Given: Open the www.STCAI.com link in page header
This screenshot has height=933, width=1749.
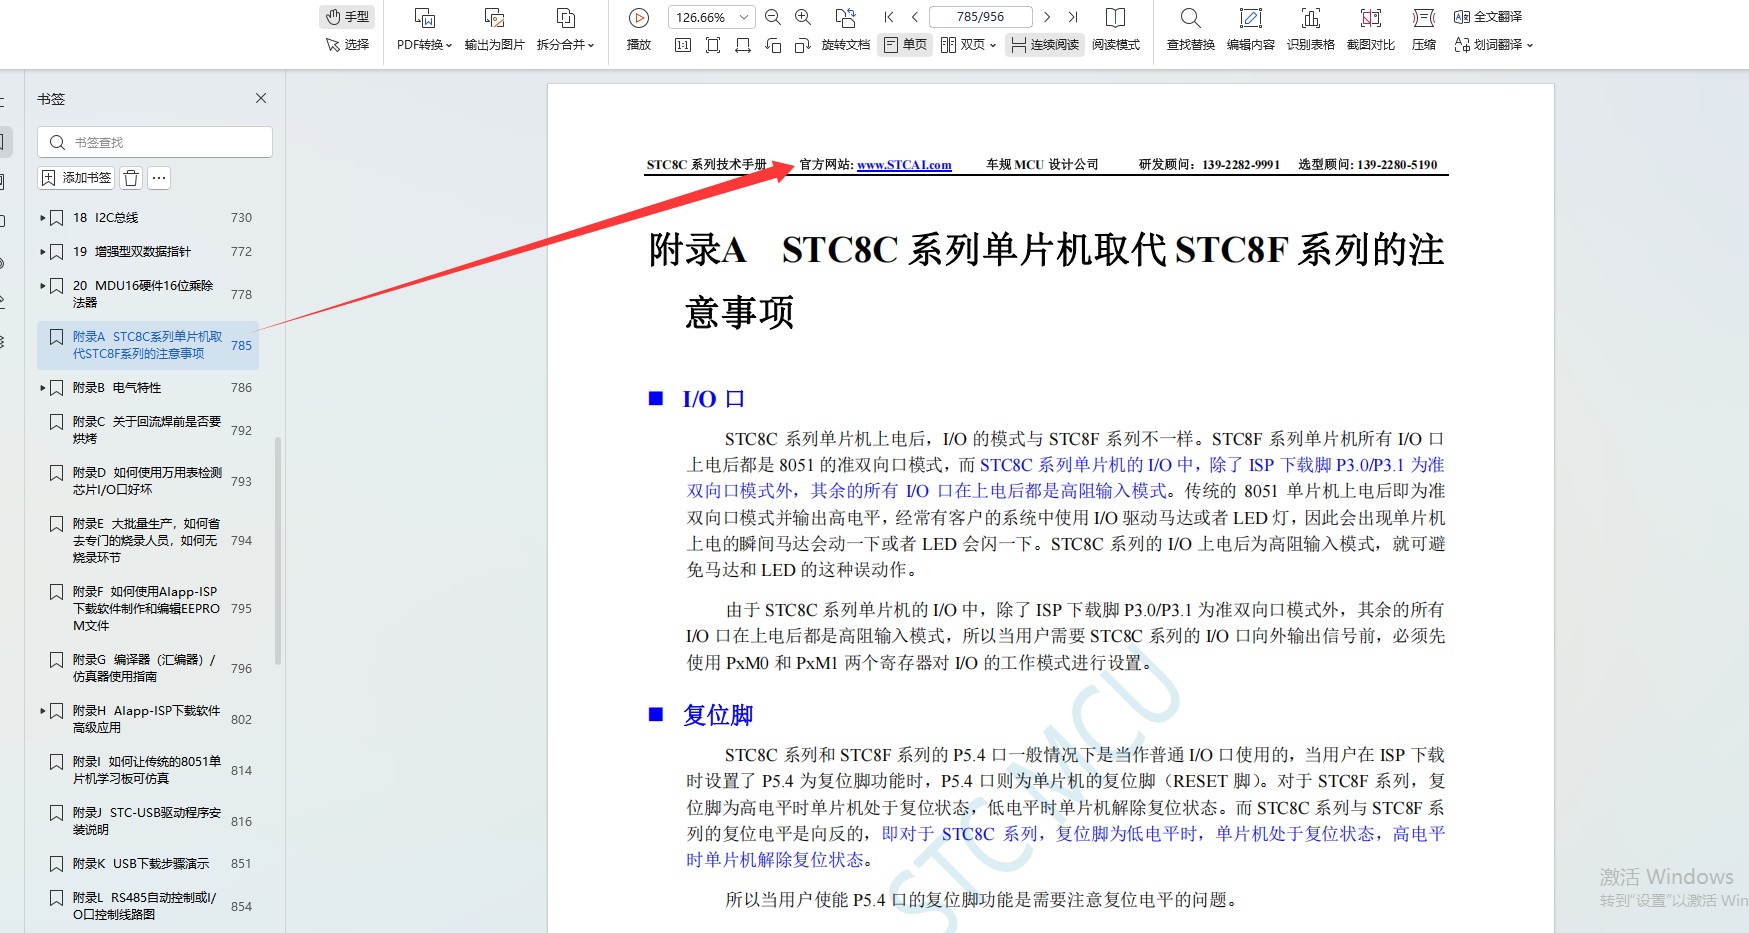Looking at the screenshot, I should tap(904, 165).
